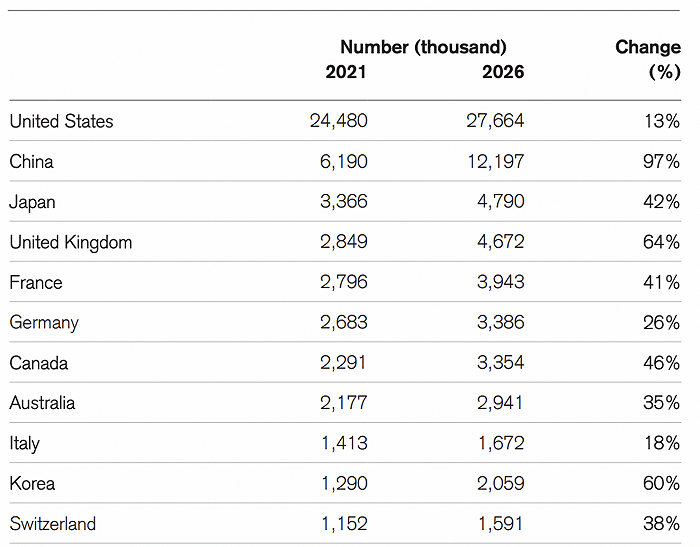The image size is (700, 547).
Task: Click the 2026 column header
Action: (x=502, y=72)
